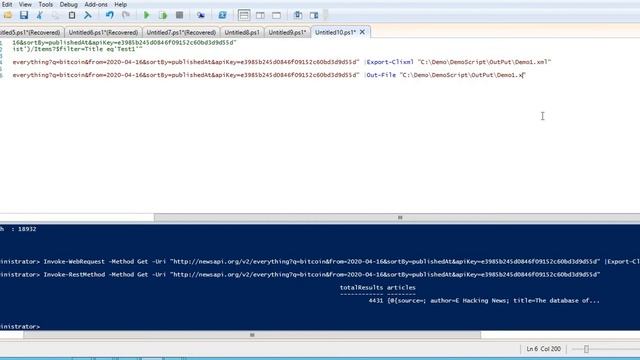640x360 pixels.
Task: Switch to Untitled9.ps1 tab
Action: pos(287,32)
